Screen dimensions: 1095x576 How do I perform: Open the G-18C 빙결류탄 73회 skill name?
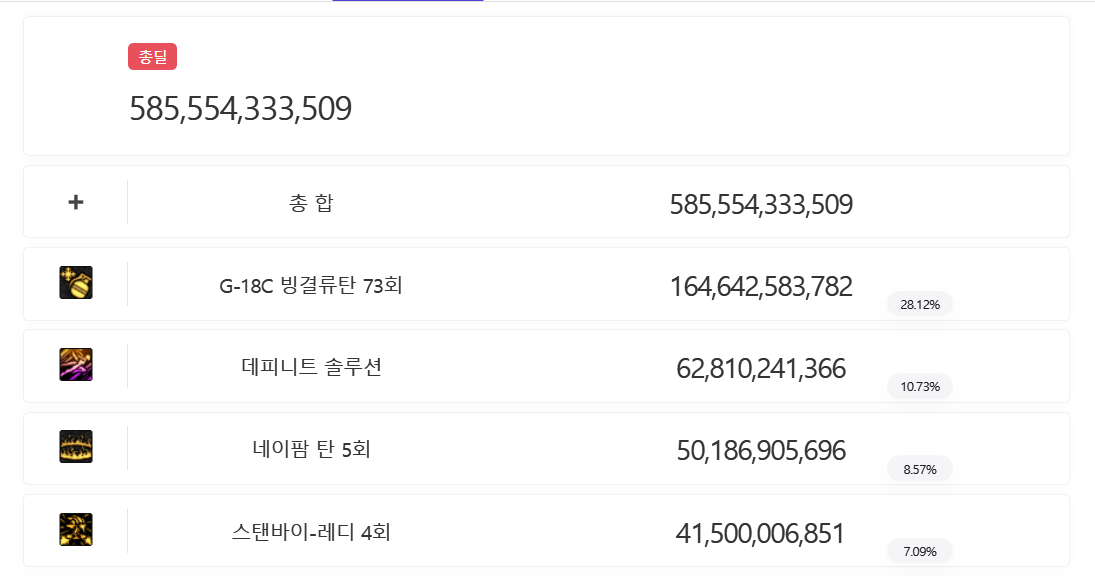(x=311, y=286)
